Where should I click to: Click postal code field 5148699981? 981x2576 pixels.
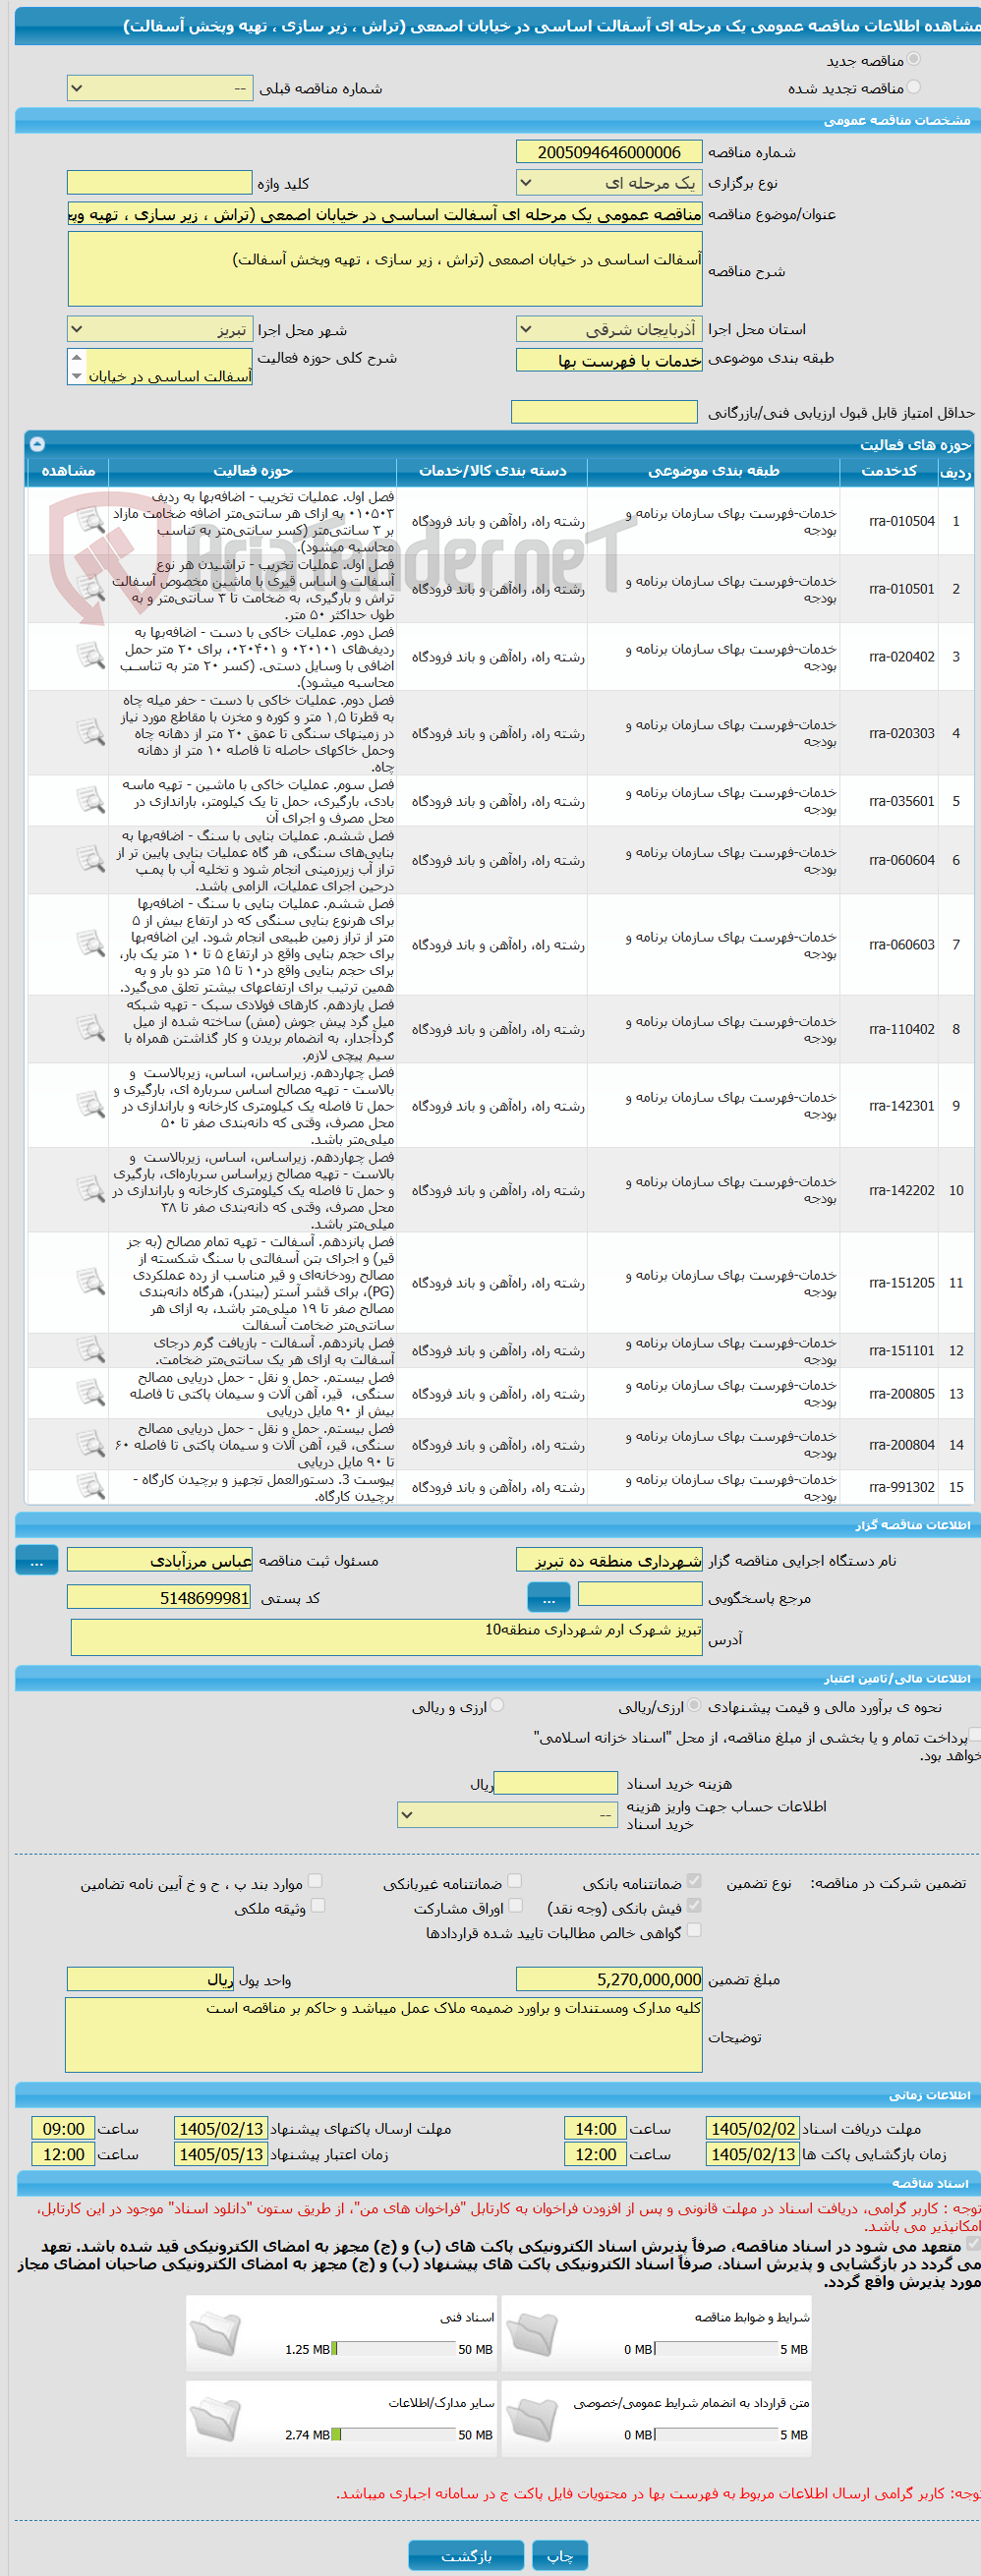pyautogui.click(x=159, y=1598)
